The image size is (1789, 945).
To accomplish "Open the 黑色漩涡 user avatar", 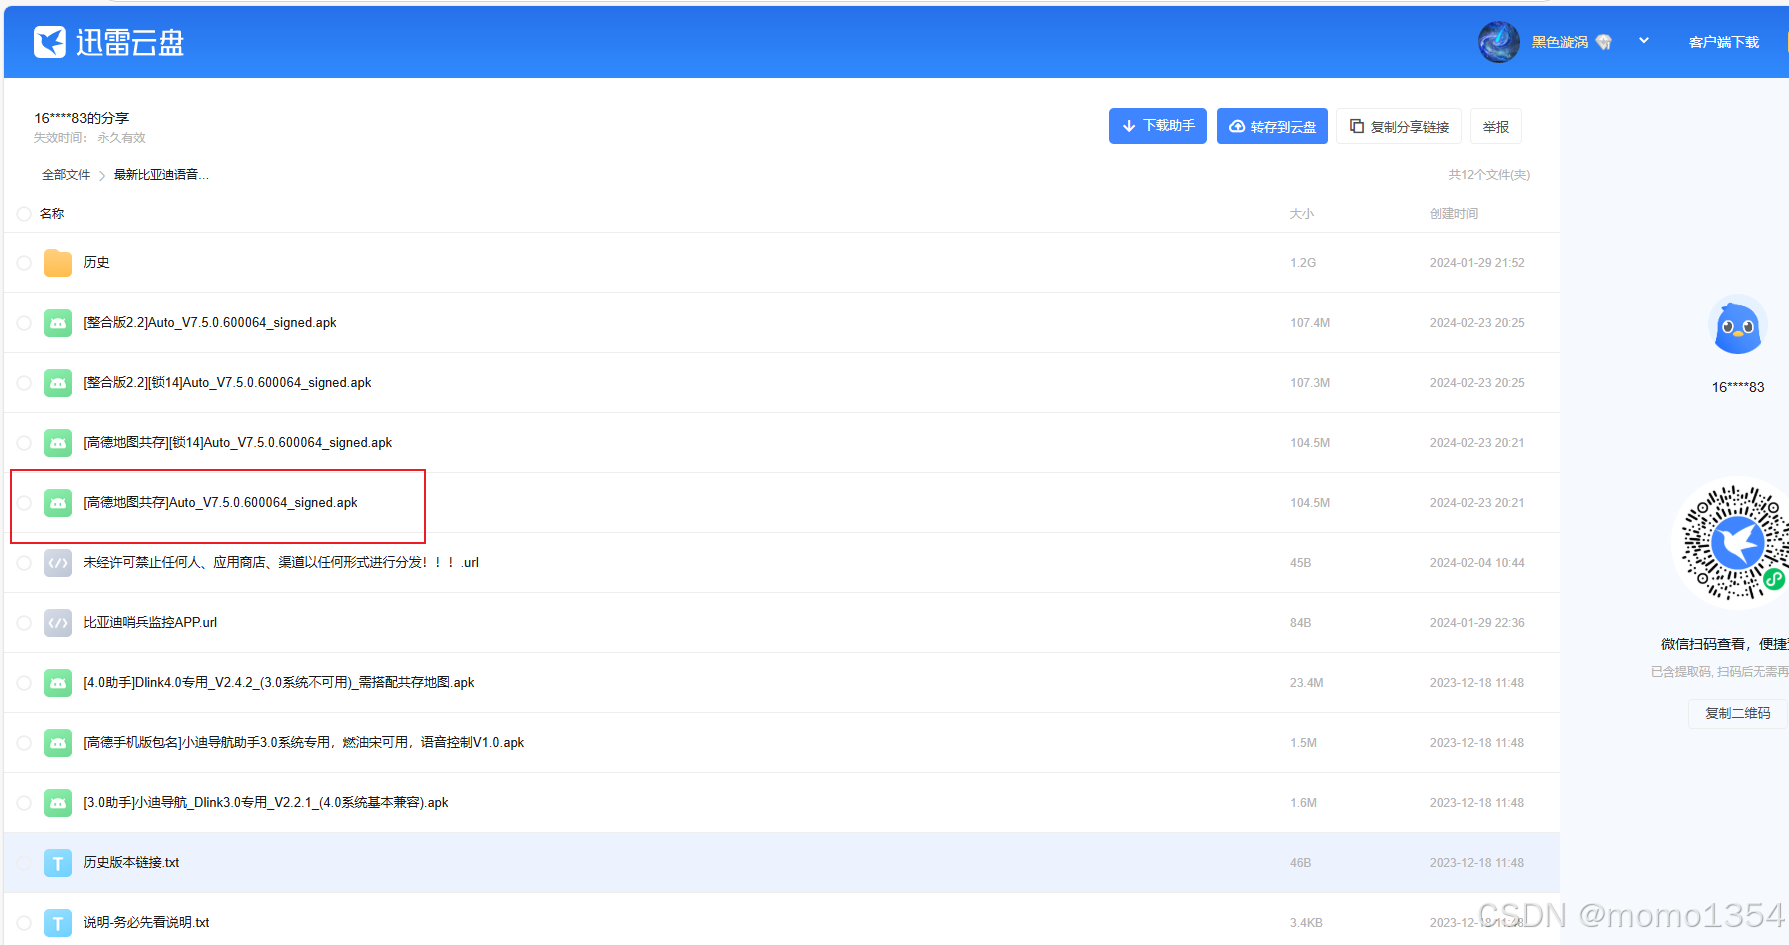I will [x=1498, y=42].
